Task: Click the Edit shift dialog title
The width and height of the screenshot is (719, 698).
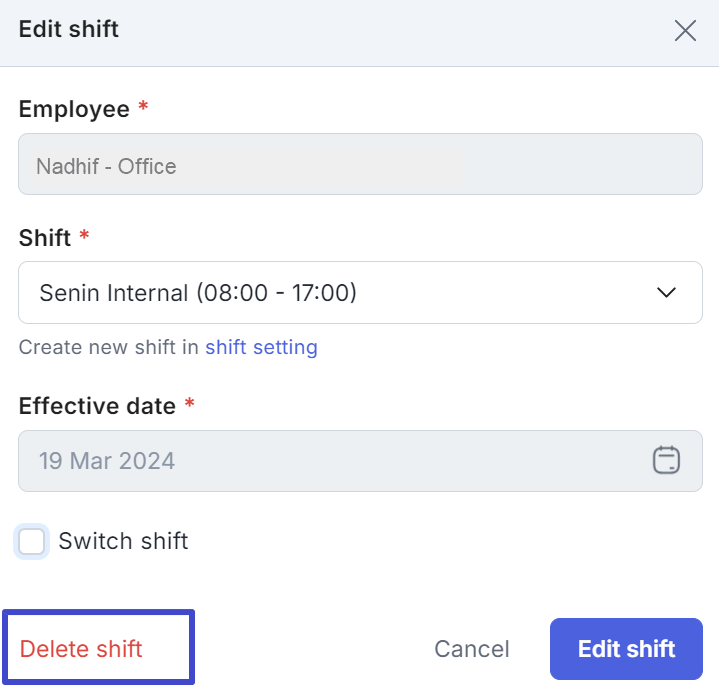Action: (x=68, y=29)
